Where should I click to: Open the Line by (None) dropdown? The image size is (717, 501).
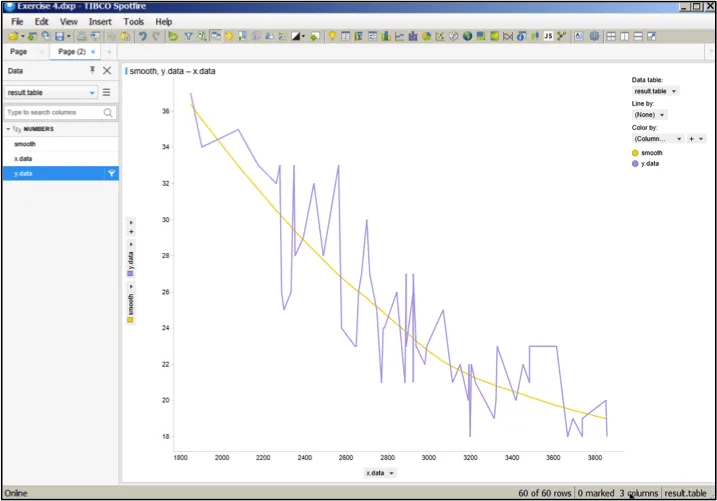click(649, 115)
